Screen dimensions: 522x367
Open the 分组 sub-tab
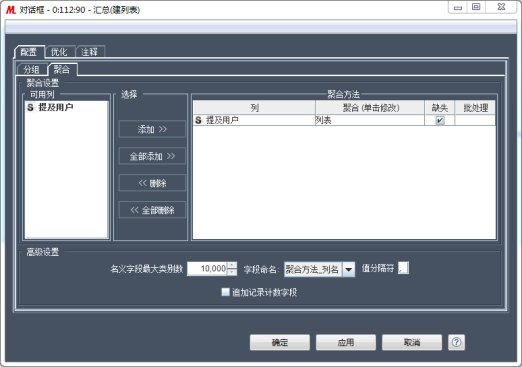pyautogui.click(x=32, y=69)
